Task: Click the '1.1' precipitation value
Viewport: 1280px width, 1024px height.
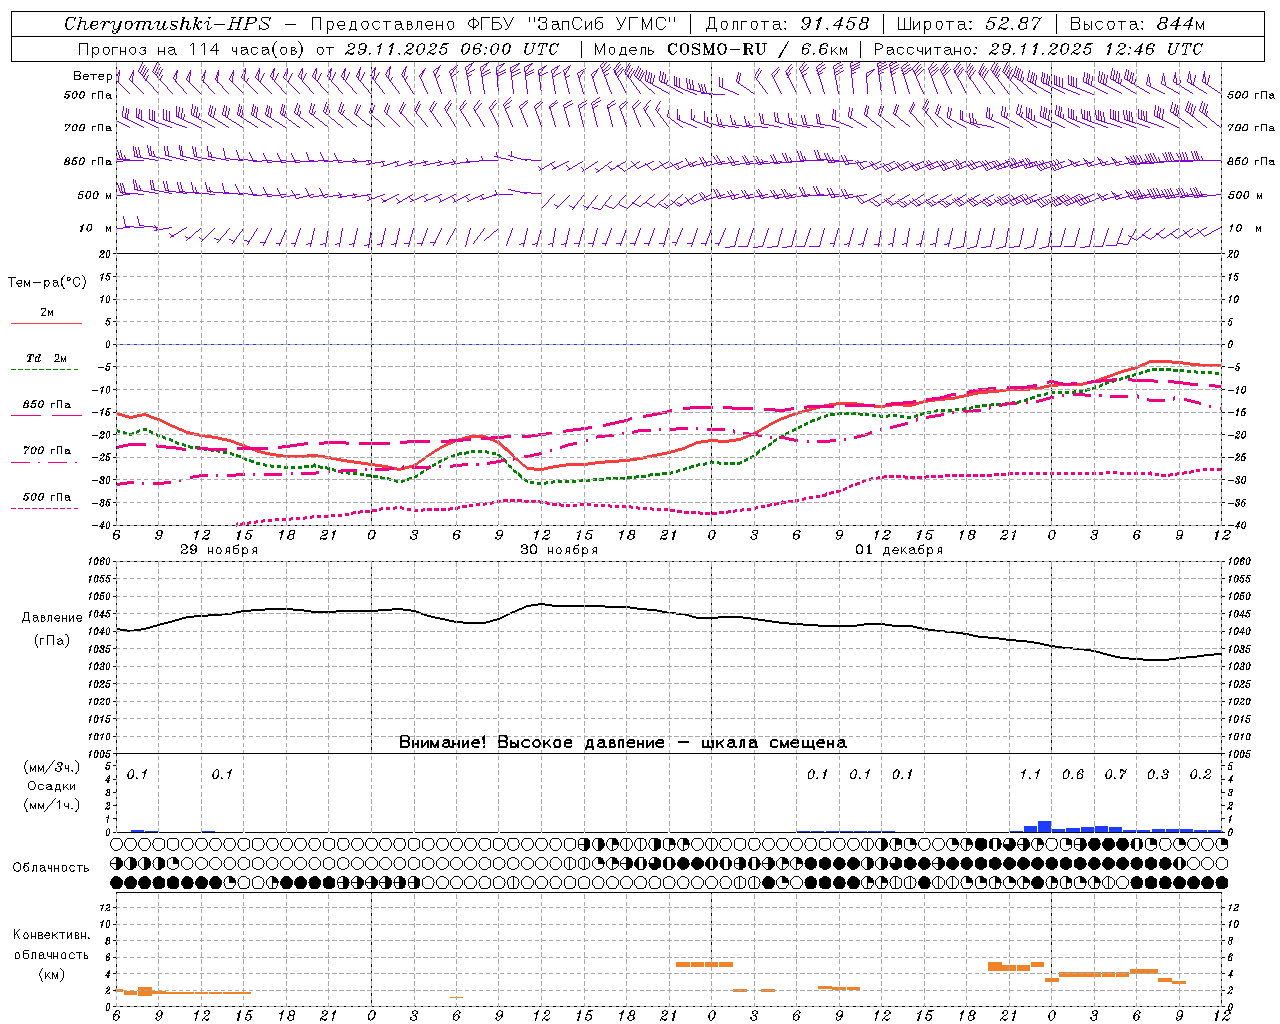Action: click(1030, 774)
